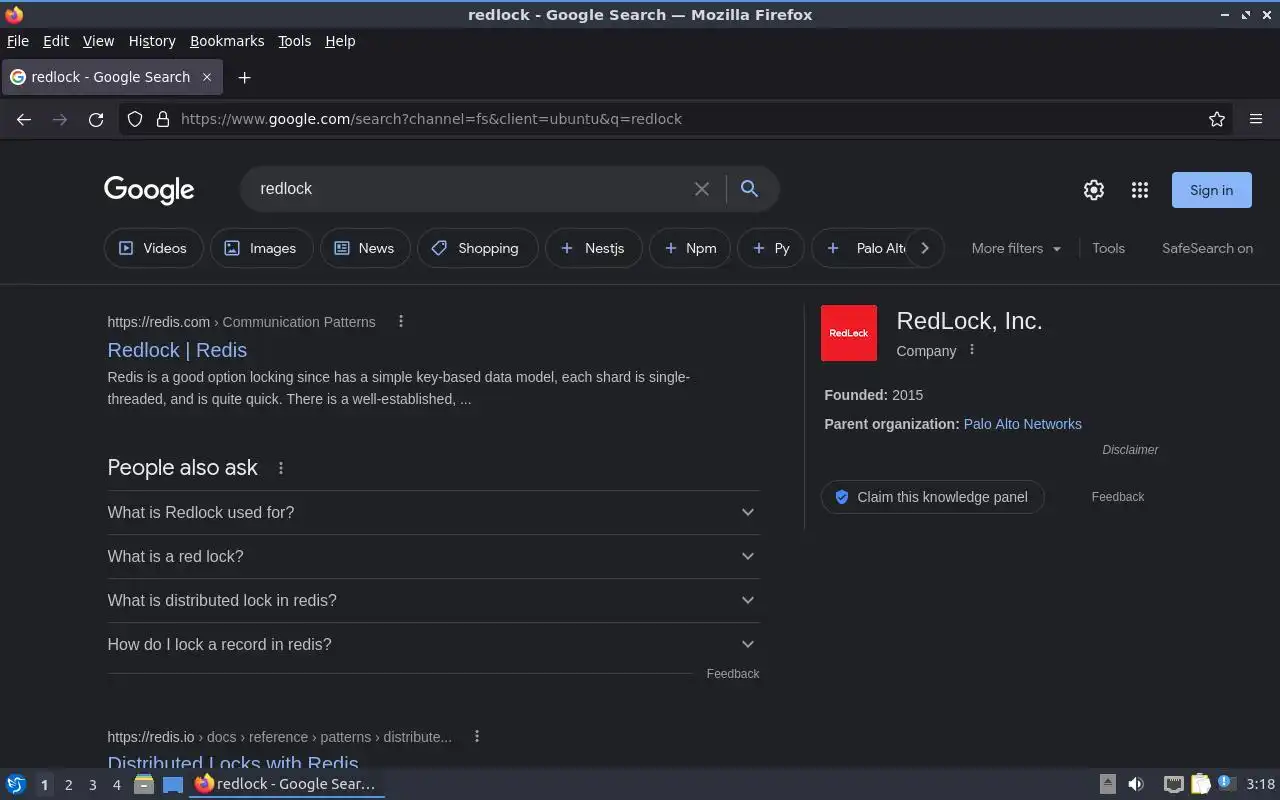The image size is (1280, 800).
Task: Click the RedLock company logo thumbnail
Action: point(849,333)
